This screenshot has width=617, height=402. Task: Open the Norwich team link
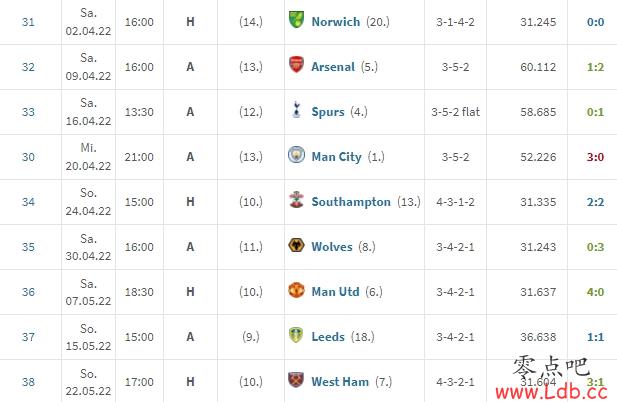(336, 22)
